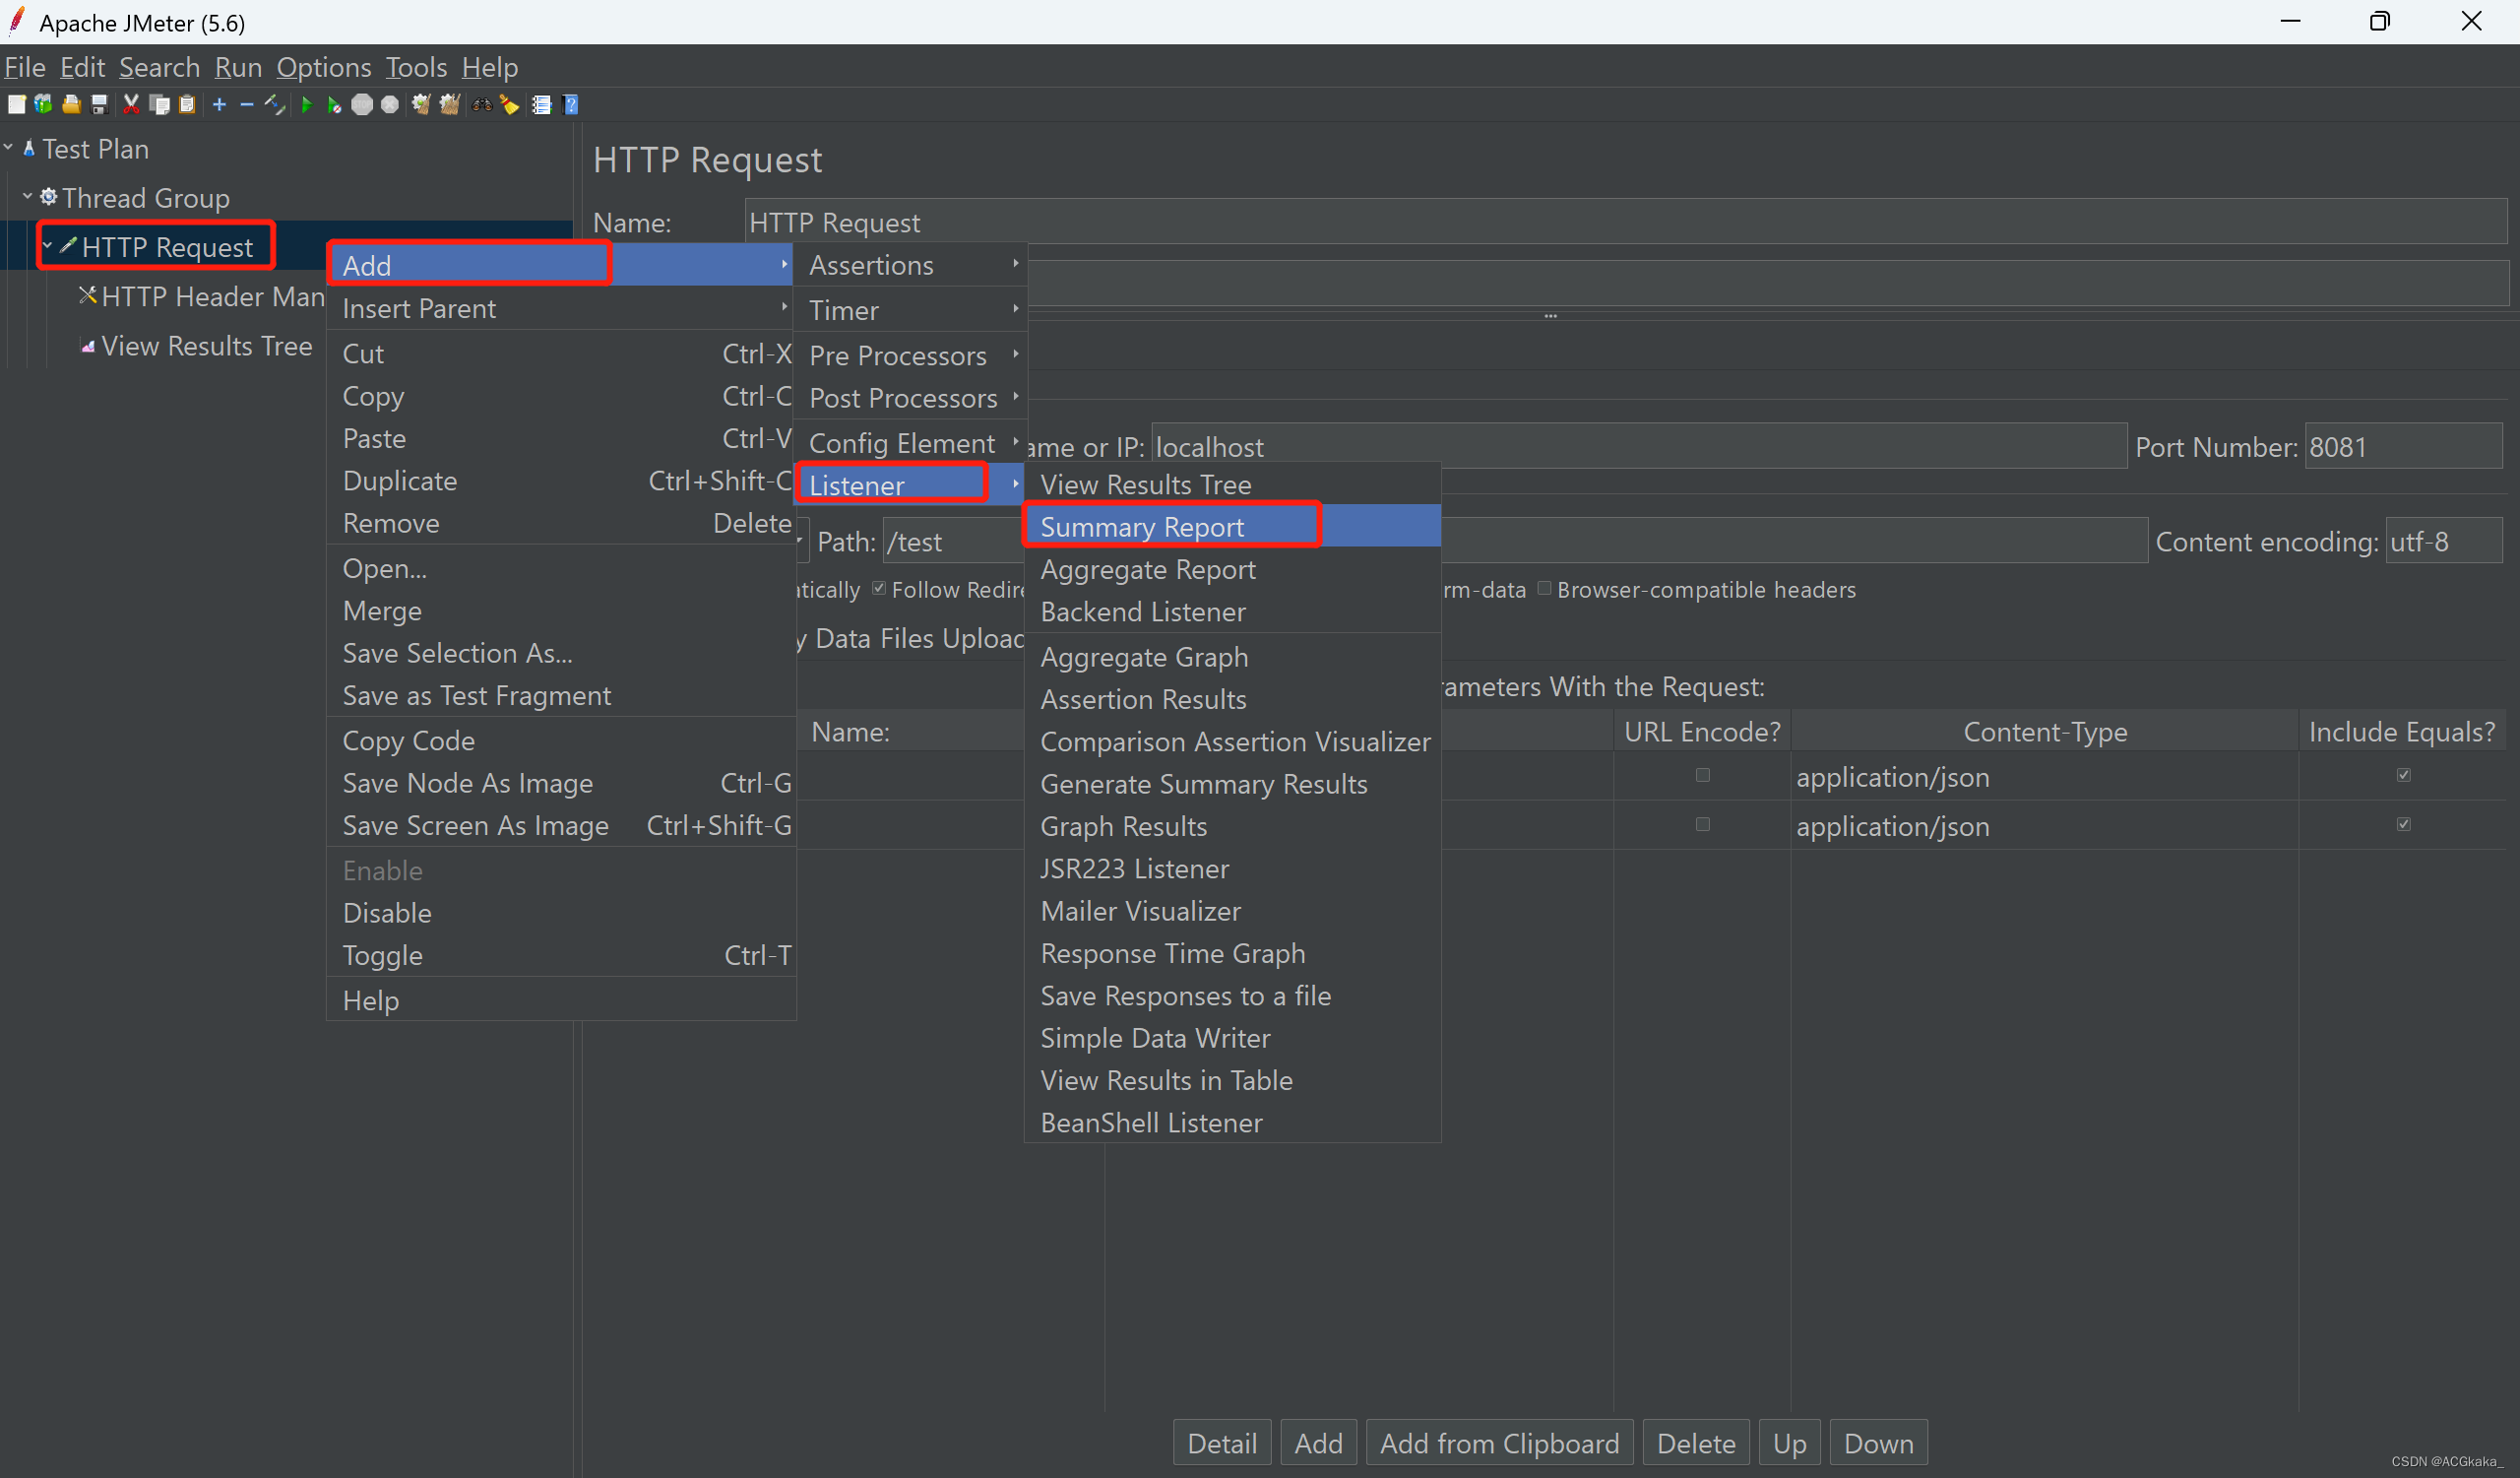Collapse the HTTP Request tree node
Screen dimensions: 2520x1478
pyautogui.click(x=48, y=246)
